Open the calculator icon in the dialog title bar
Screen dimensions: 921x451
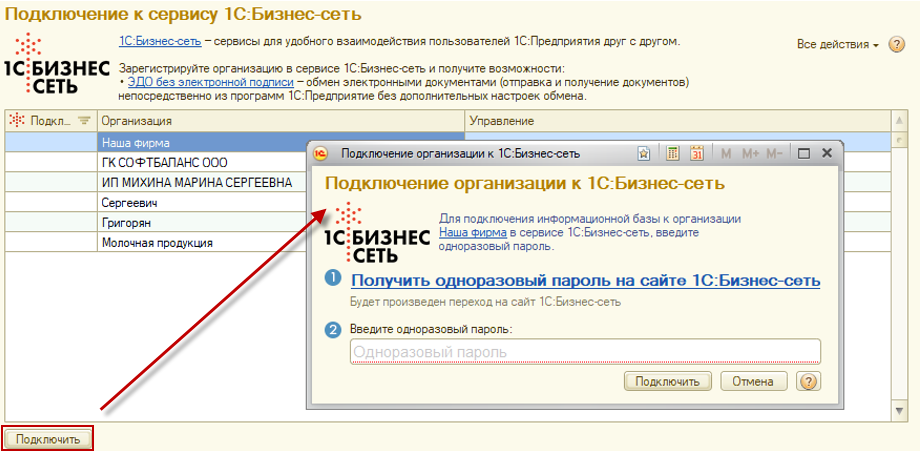coord(673,154)
